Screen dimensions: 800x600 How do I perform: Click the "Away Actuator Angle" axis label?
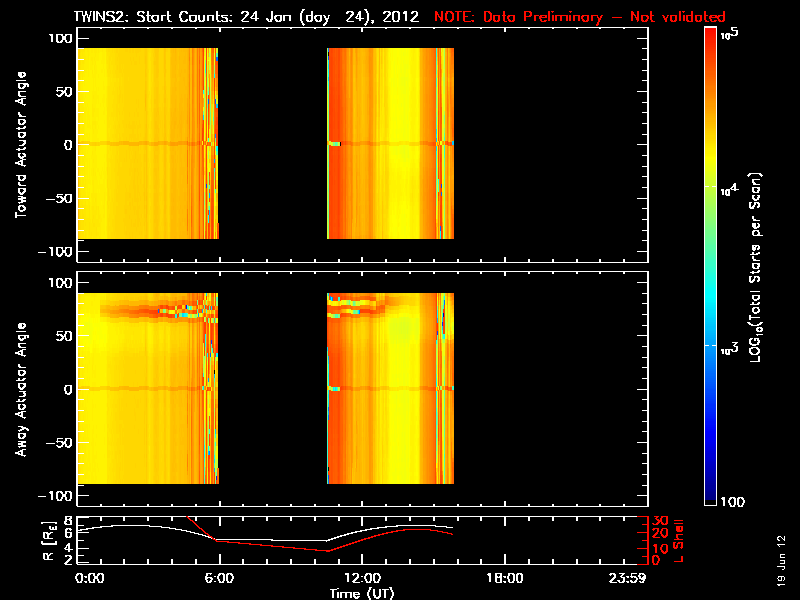pyautogui.click(x=21, y=389)
